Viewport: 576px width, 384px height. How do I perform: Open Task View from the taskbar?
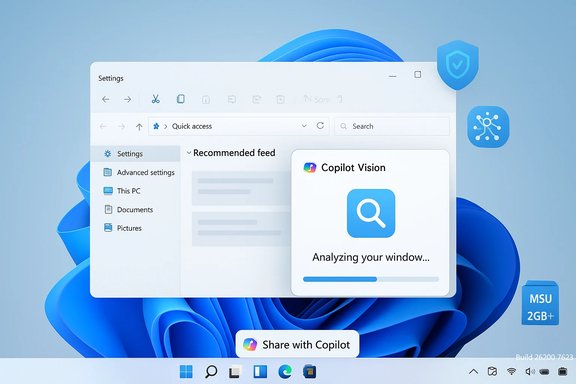(x=235, y=372)
